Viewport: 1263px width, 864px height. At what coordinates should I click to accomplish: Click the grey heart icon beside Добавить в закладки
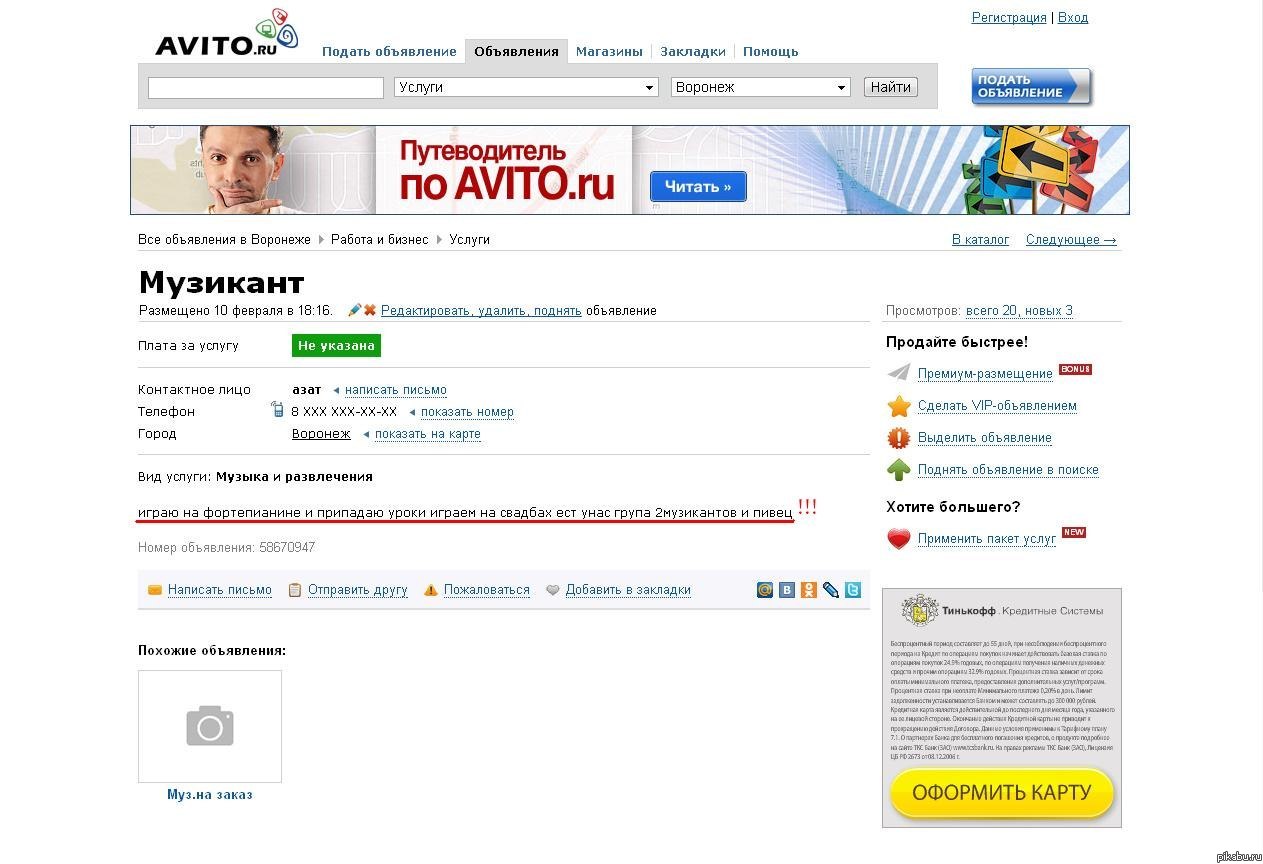pos(553,590)
